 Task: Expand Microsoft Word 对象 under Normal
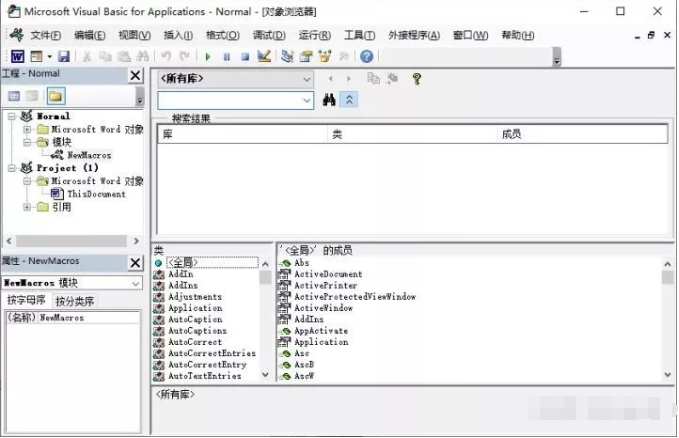pyautogui.click(x=27, y=129)
